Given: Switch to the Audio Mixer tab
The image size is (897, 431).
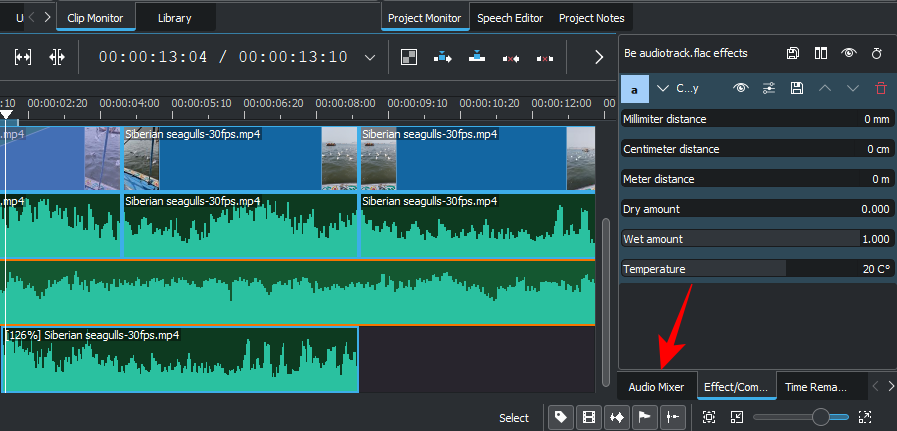Looking at the screenshot, I should tap(656, 387).
